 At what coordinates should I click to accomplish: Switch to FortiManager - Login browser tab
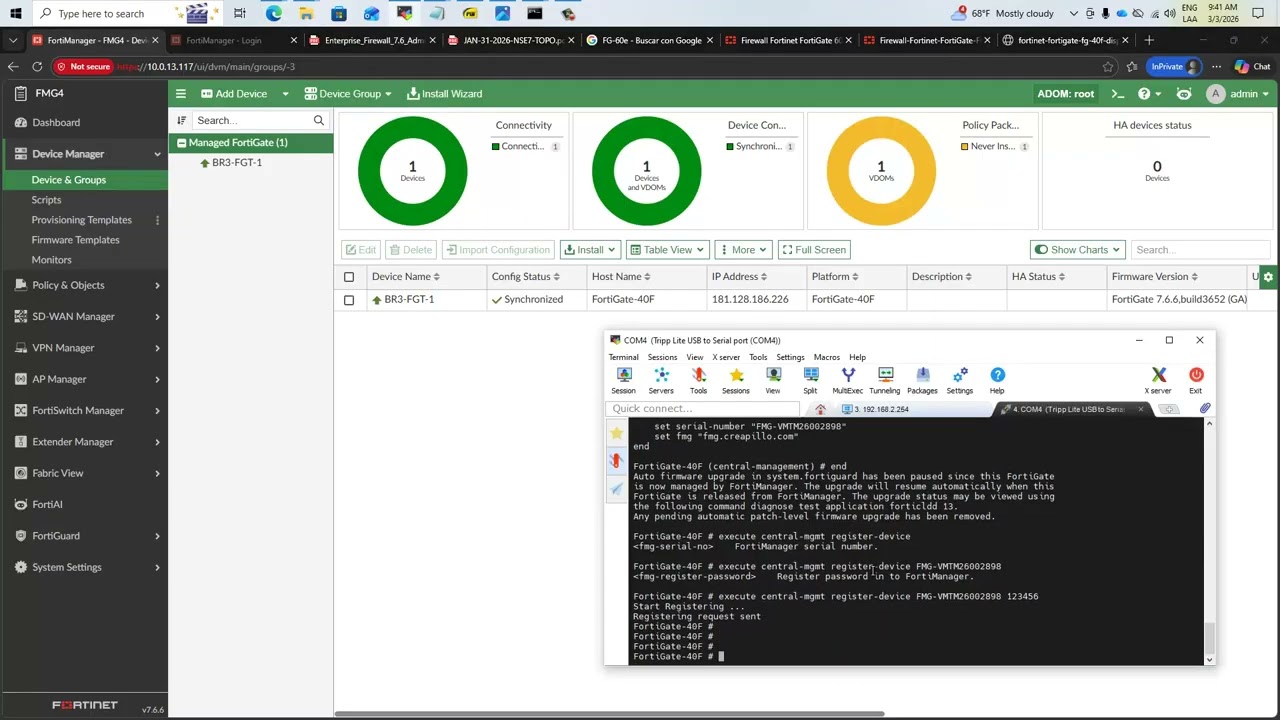tap(234, 41)
